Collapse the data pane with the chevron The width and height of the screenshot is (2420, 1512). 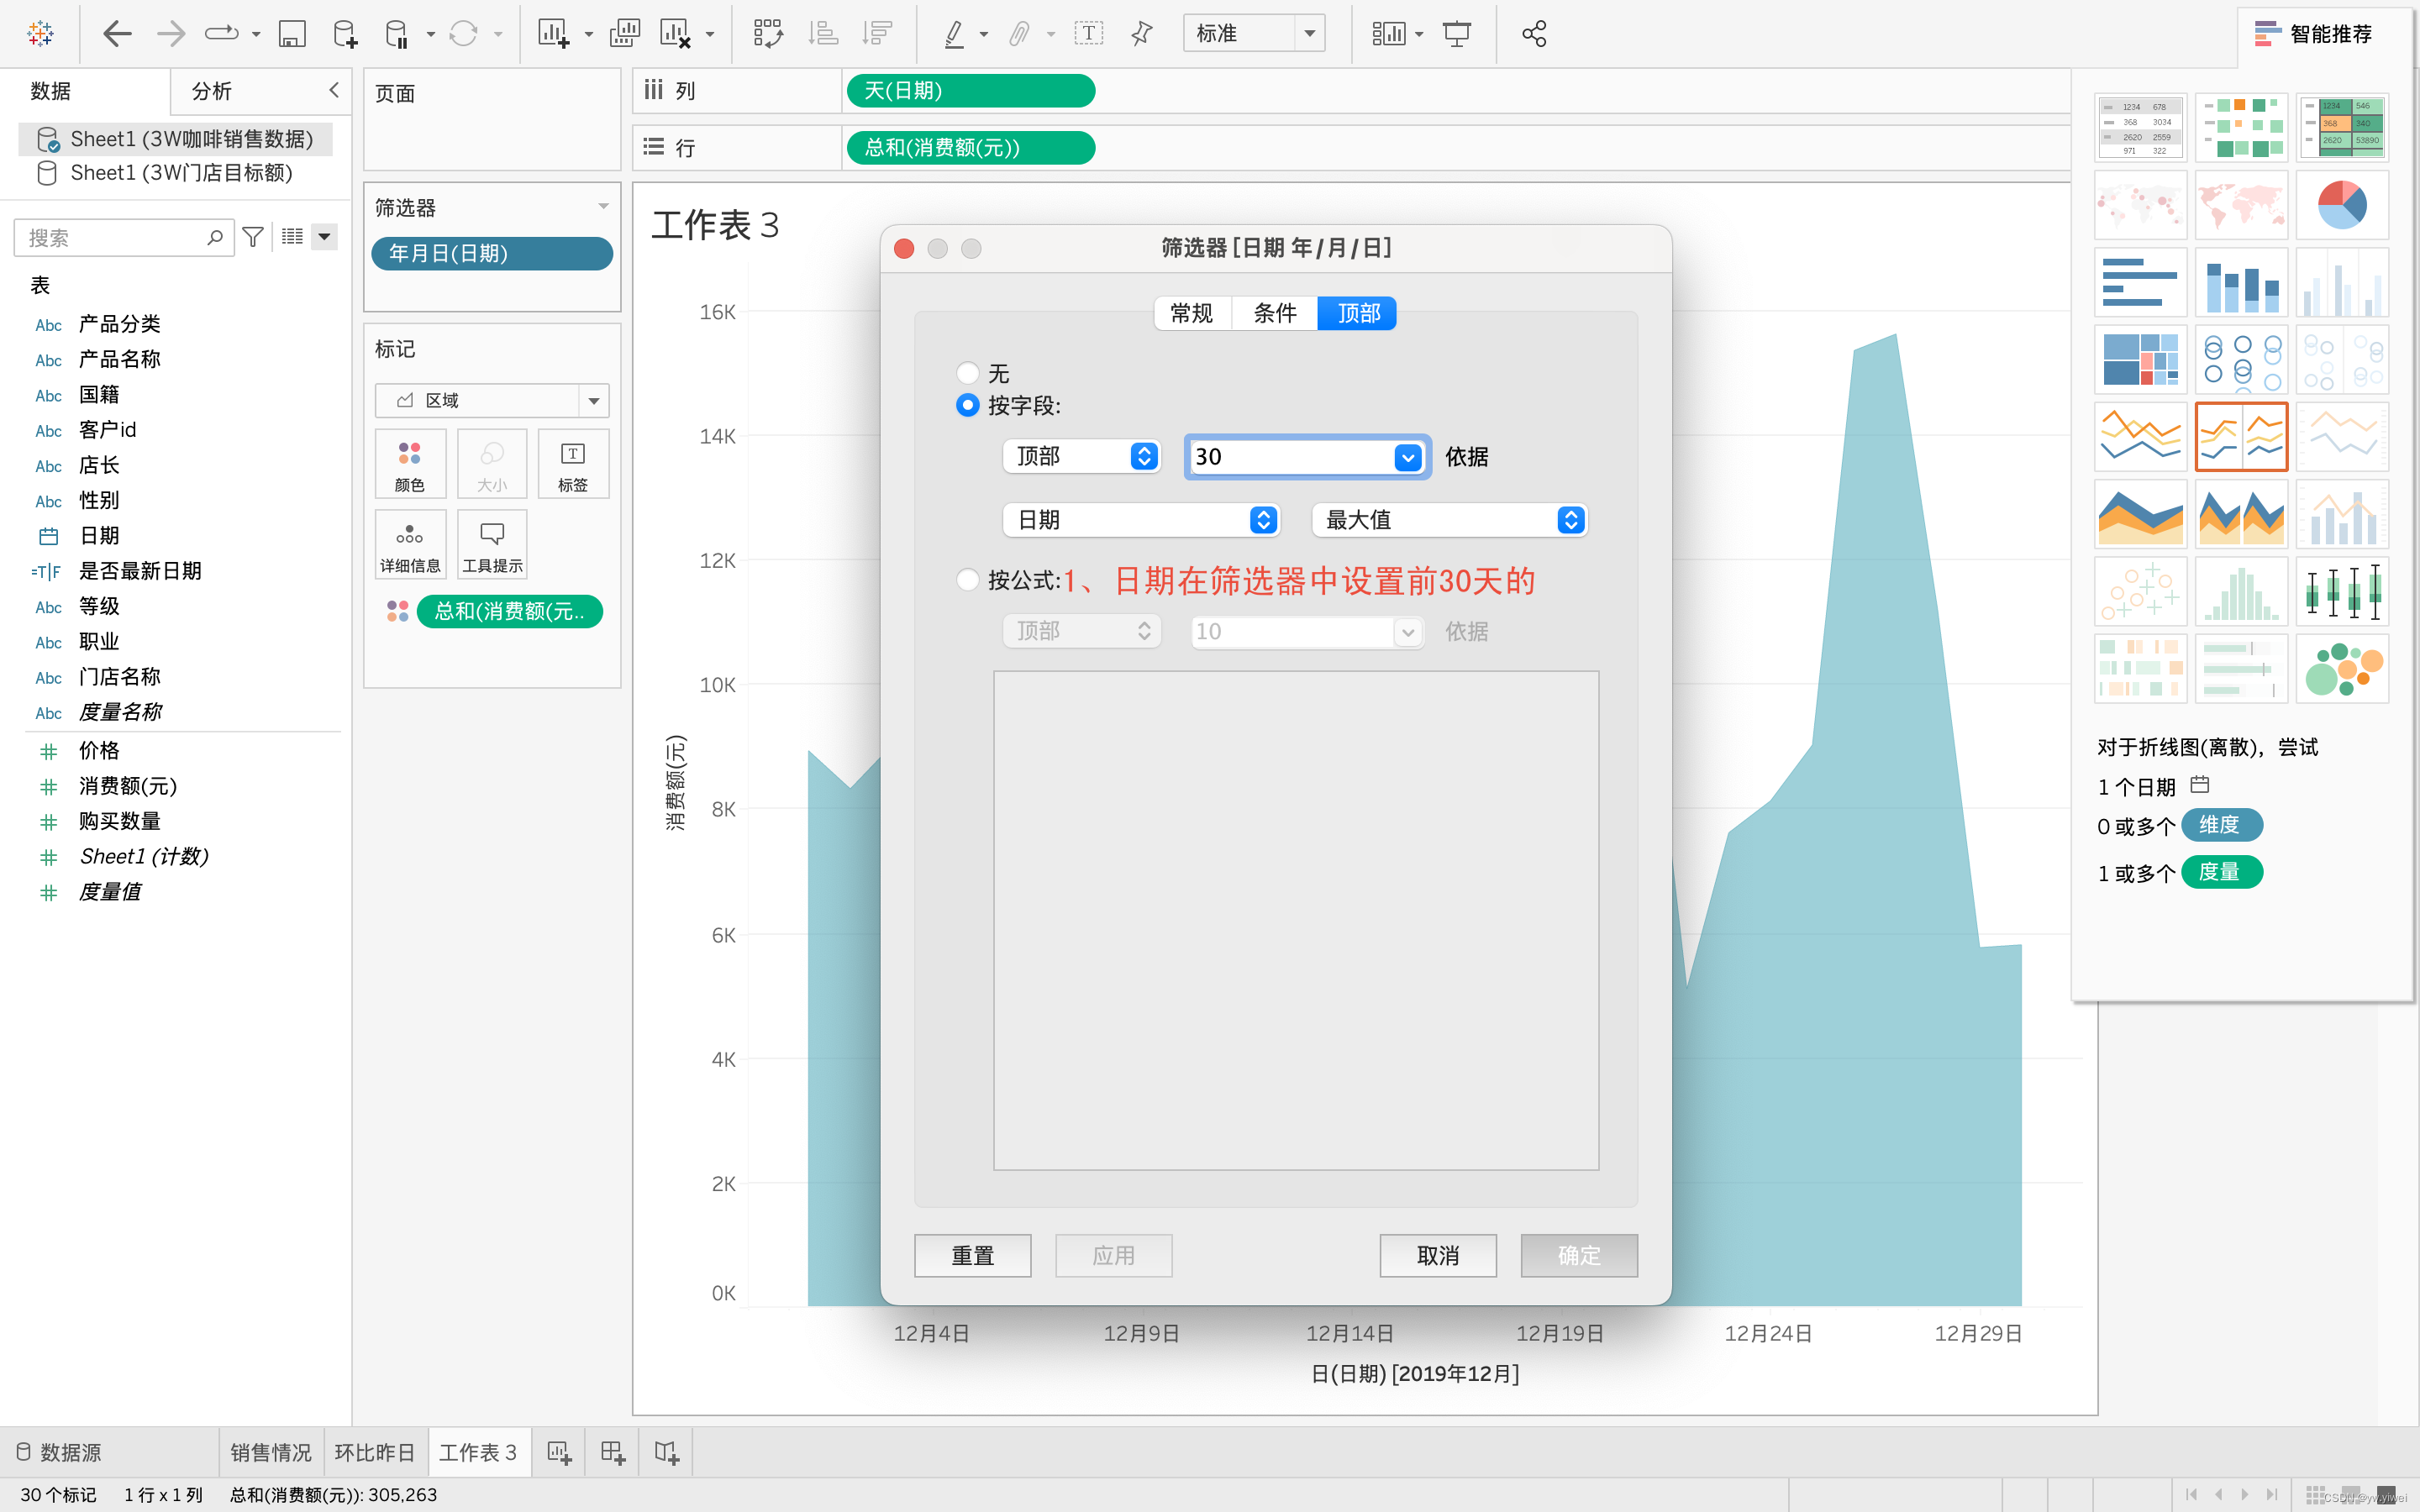click(x=334, y=90)
